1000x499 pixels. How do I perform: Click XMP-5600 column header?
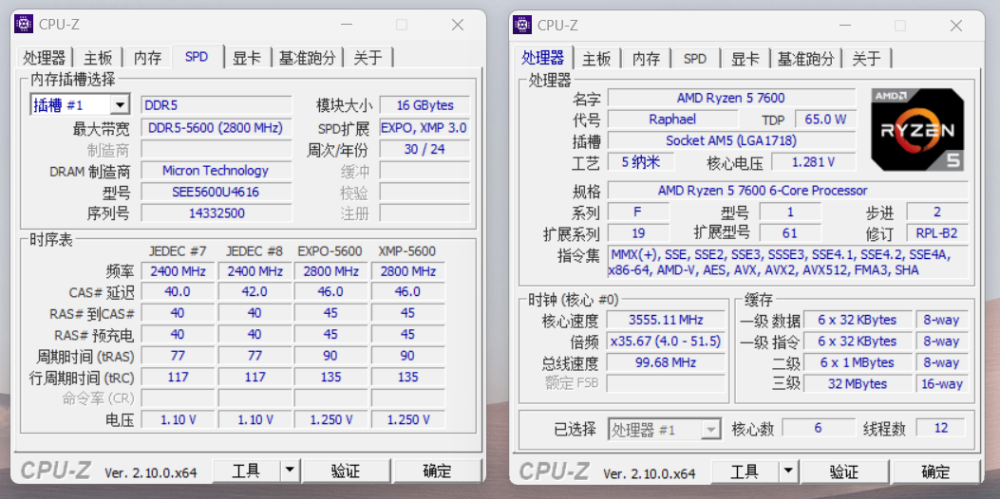[x=408, y=251]
